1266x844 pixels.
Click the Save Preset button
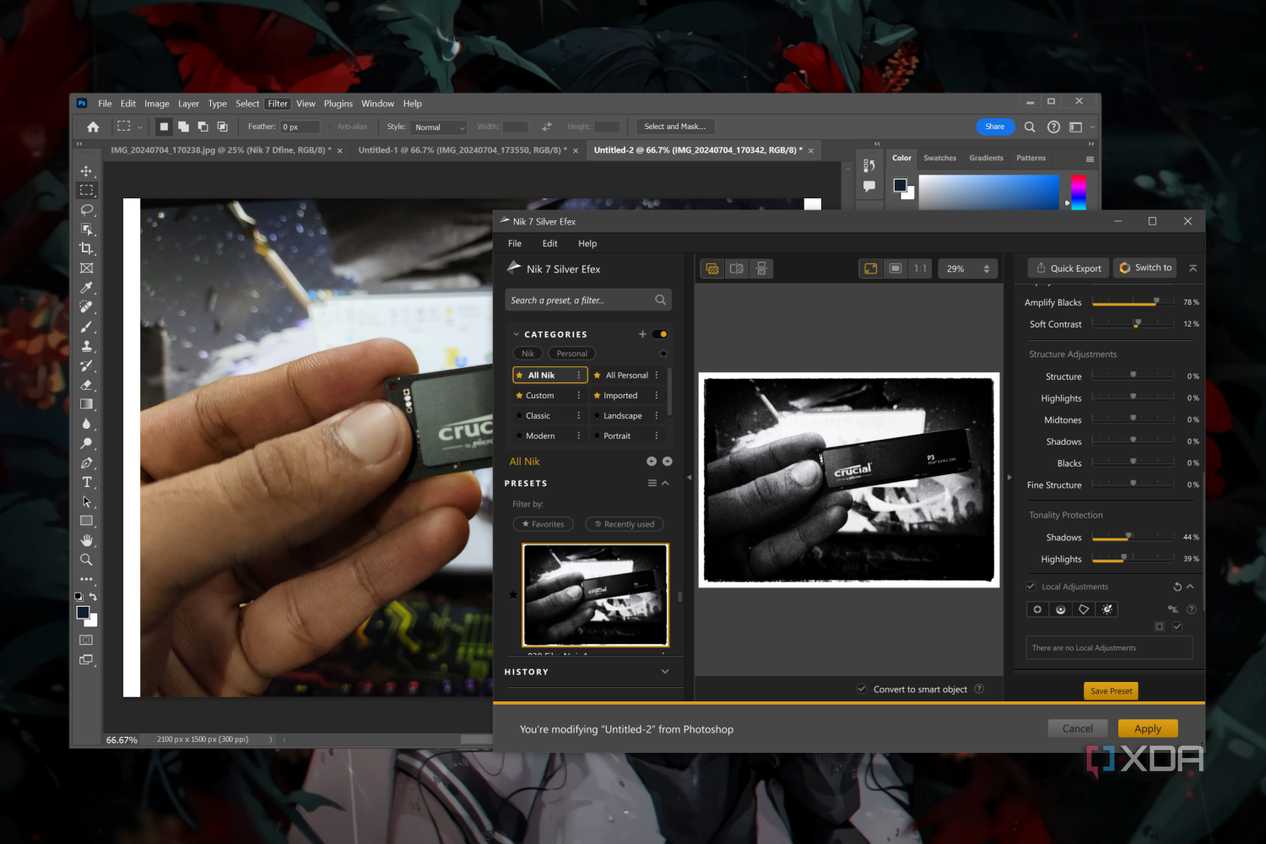coord(1111,691)
